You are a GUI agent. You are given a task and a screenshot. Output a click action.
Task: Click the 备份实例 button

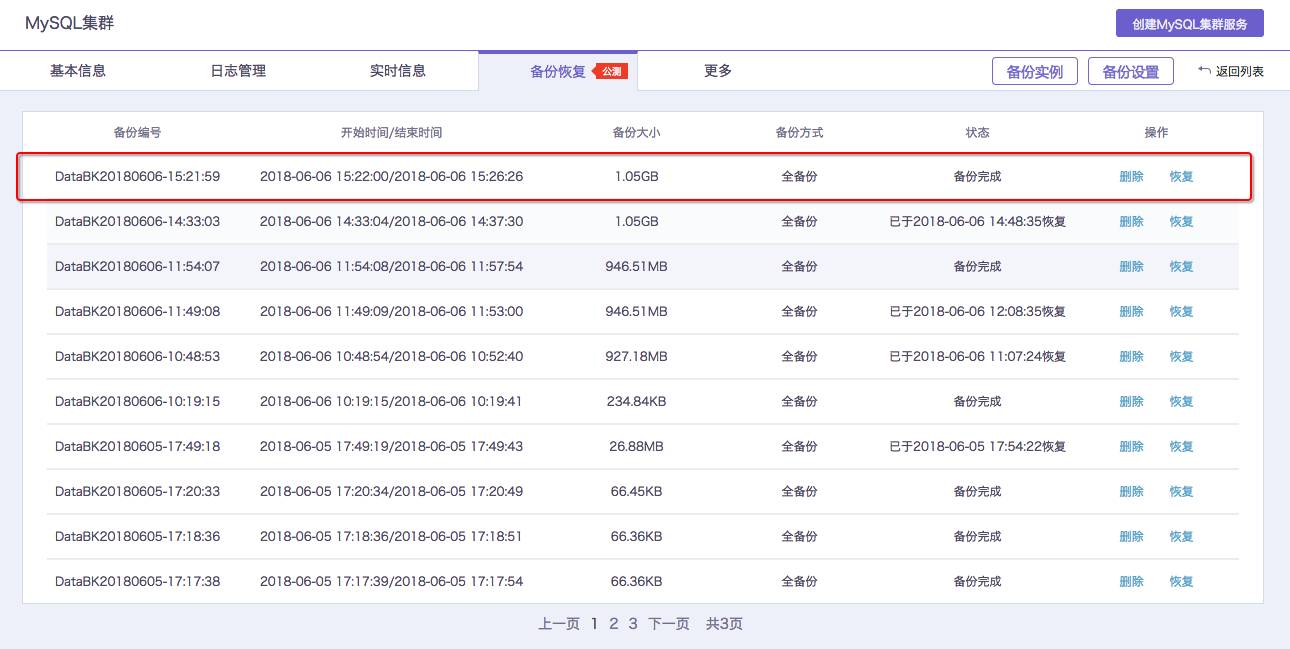coord(1035,72)
